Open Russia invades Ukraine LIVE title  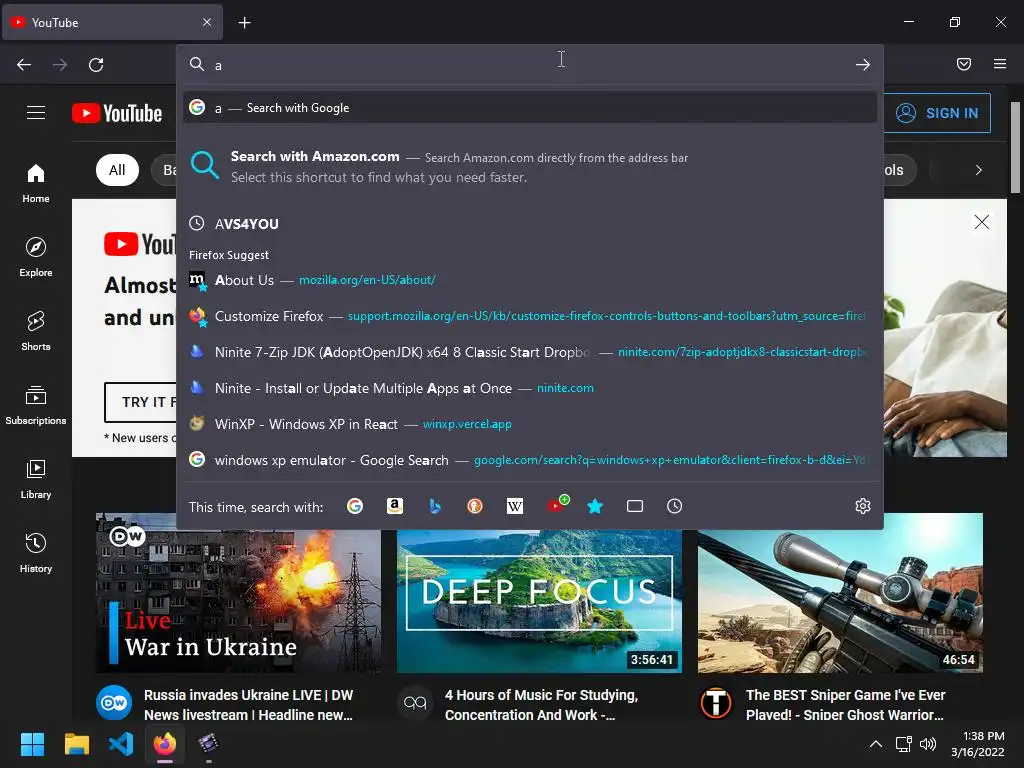(249, 705)
